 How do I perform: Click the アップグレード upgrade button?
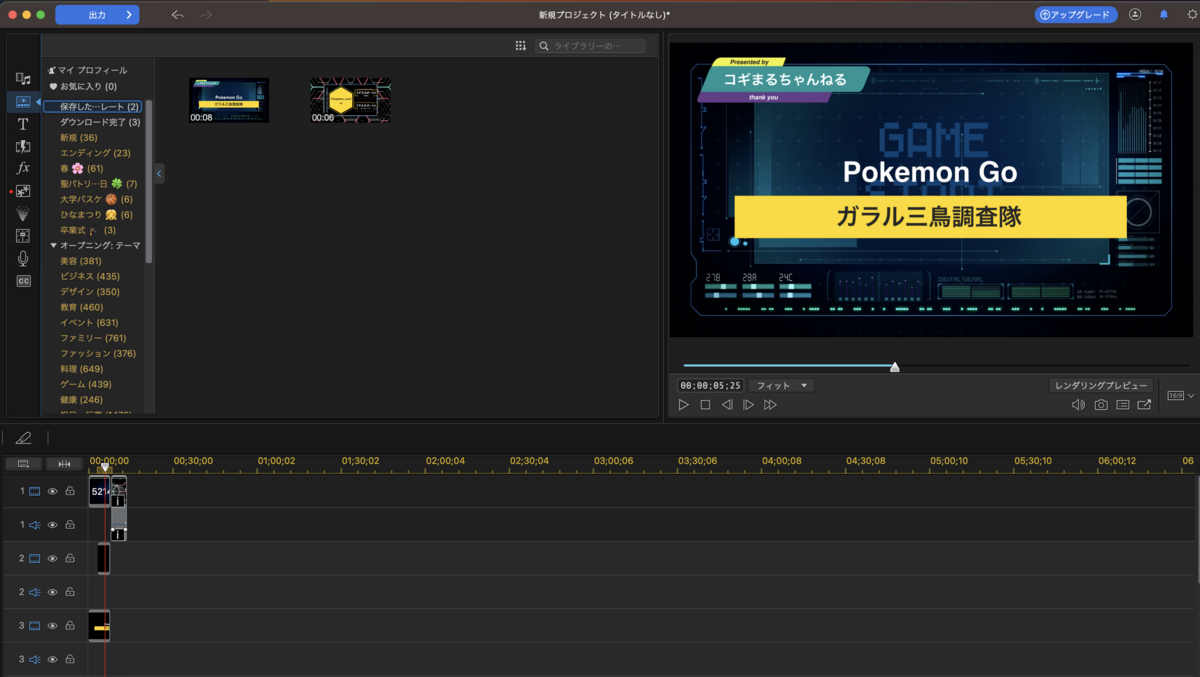click(1076, 15)
